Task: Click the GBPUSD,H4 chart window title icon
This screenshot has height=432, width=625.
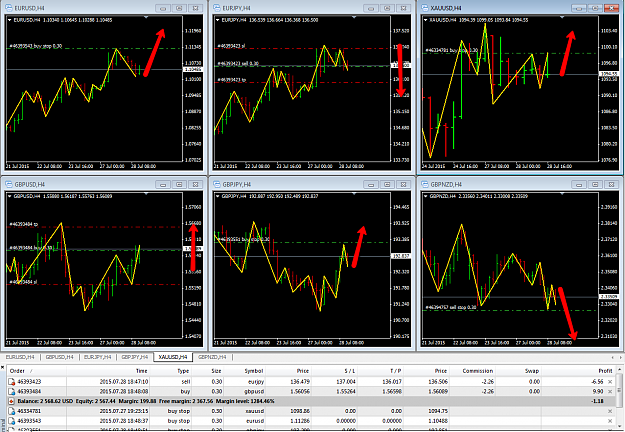Action: pyautogui.click(x=8, y=184)
